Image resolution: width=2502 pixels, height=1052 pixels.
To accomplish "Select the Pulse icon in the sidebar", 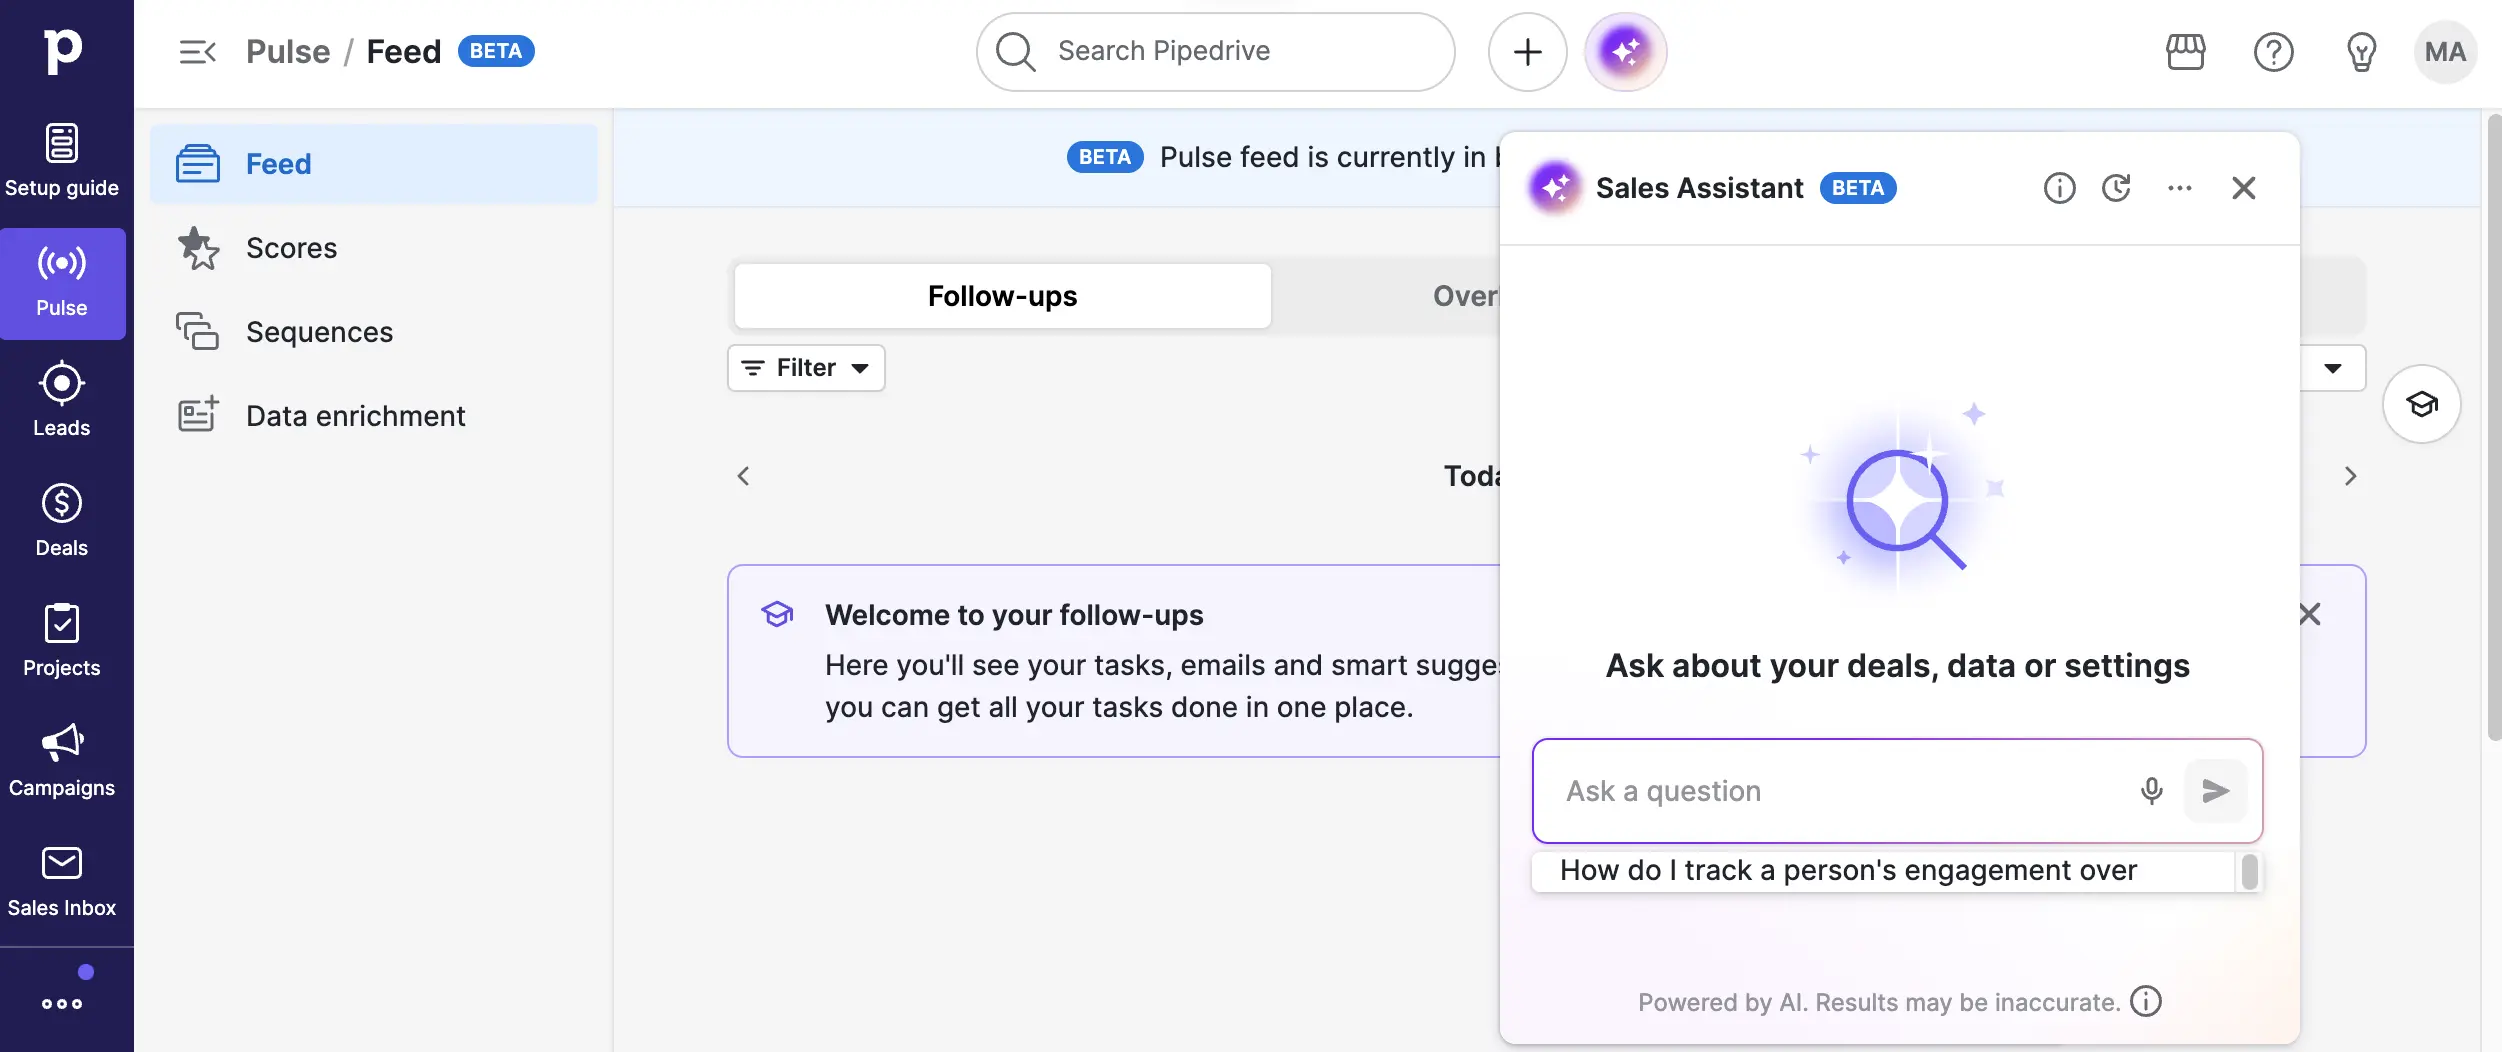I will coord(62,282).
